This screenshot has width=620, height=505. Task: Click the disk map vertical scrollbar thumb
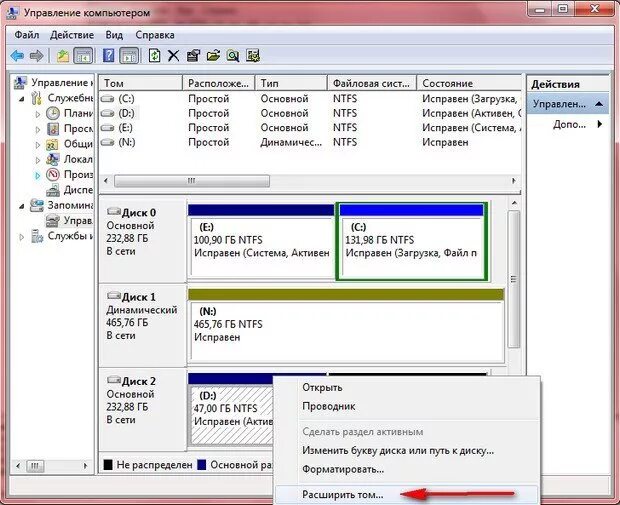[514, 279]
